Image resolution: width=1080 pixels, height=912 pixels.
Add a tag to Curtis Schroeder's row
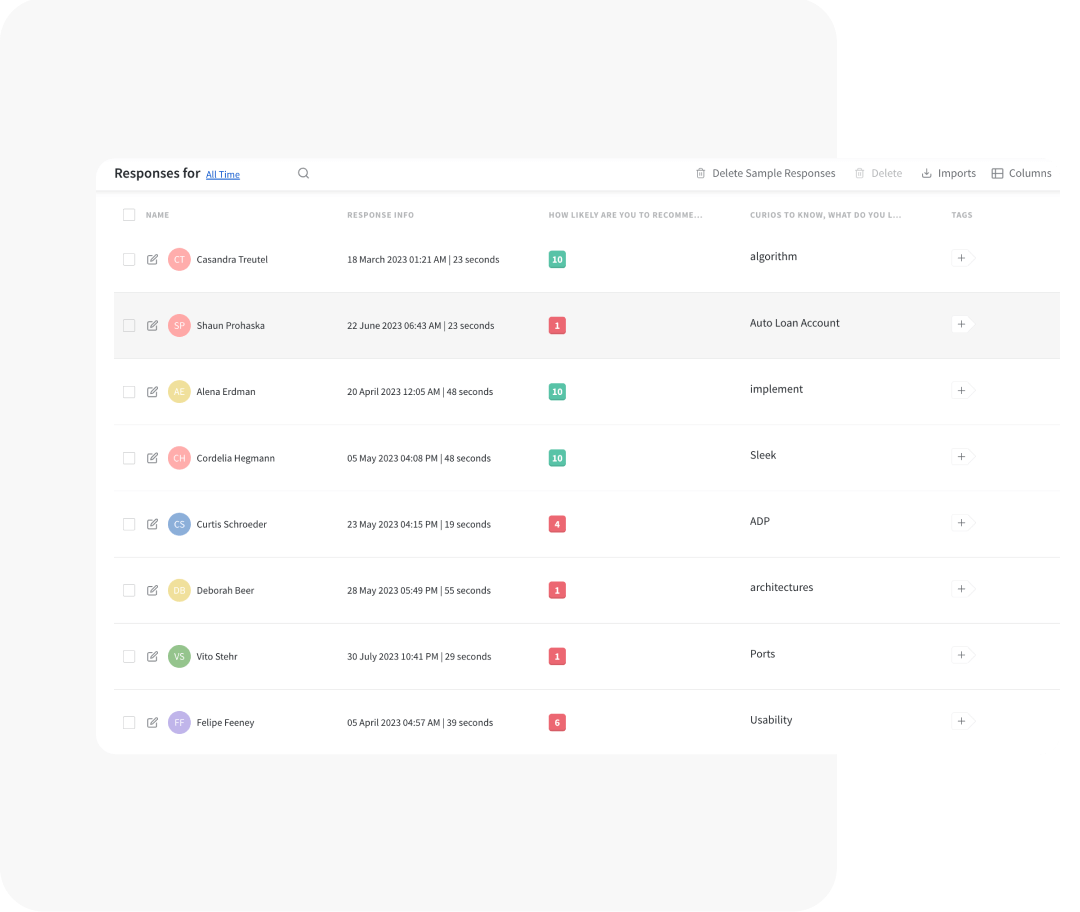[962, 522]
